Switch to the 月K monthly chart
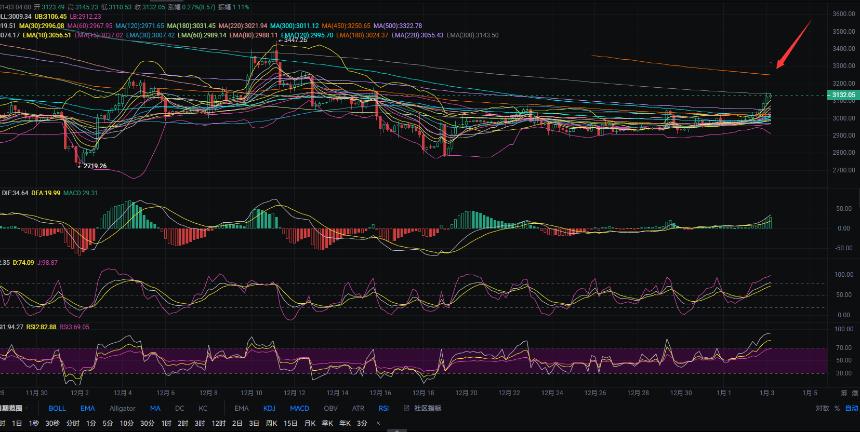This screenshot has height=432, width=860. tap(310, 423)
